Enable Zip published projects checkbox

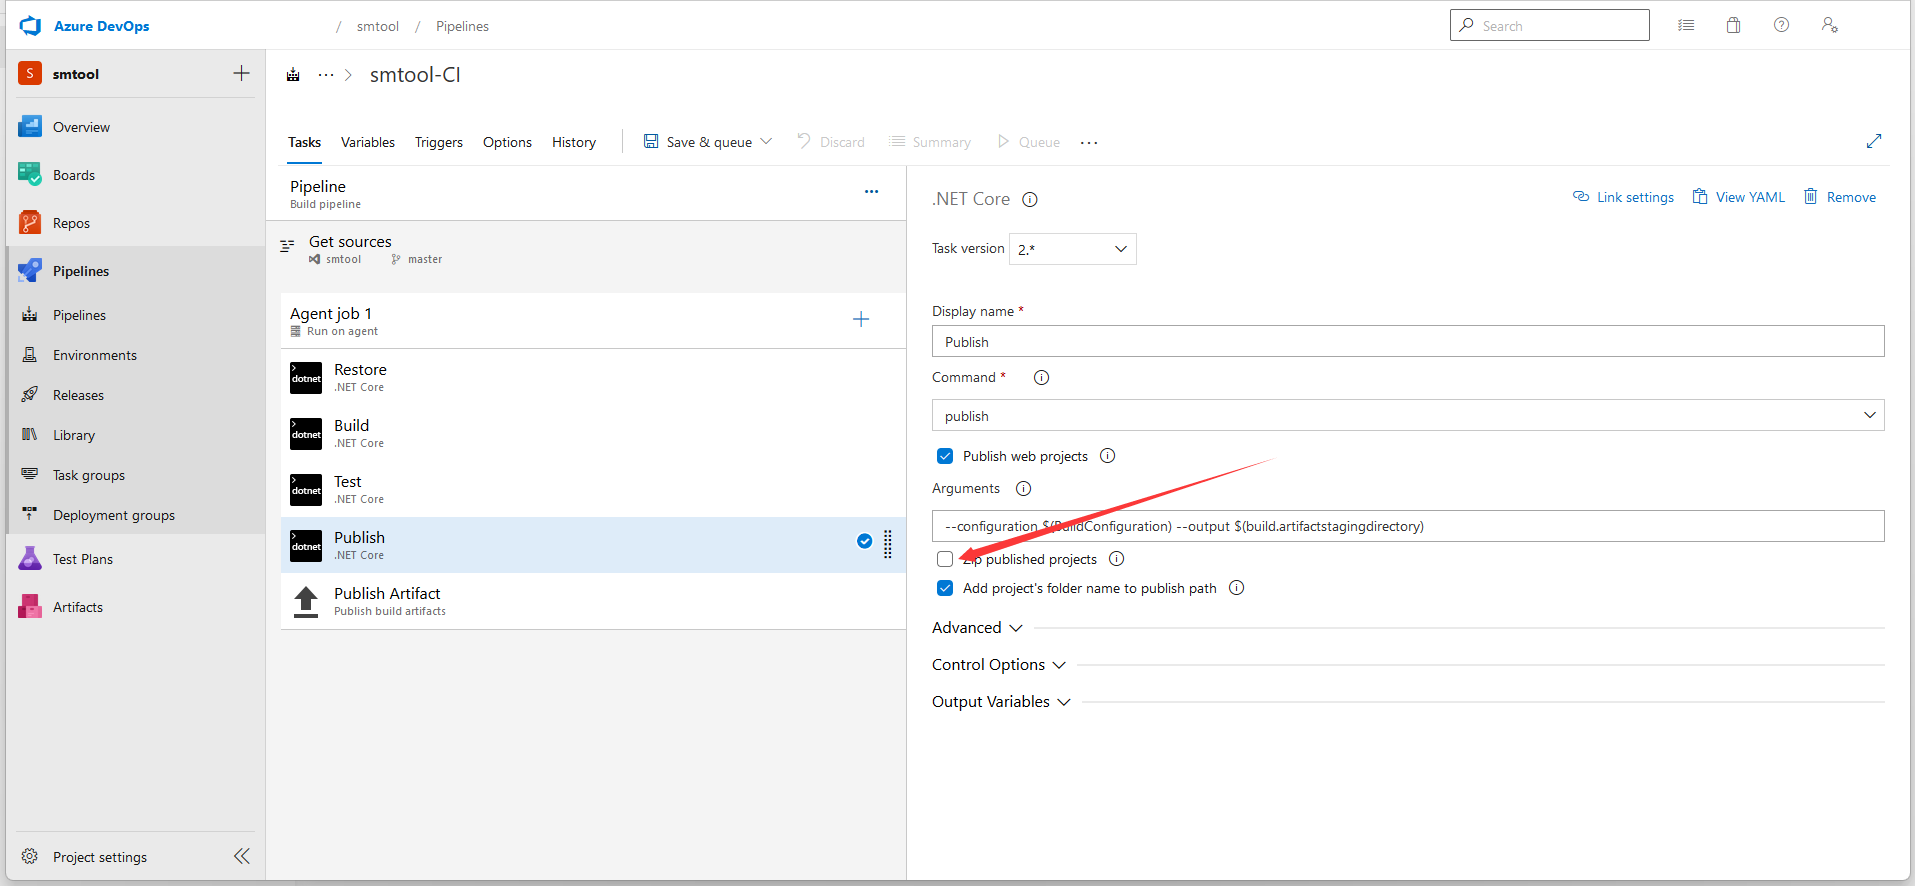[945, 559]
